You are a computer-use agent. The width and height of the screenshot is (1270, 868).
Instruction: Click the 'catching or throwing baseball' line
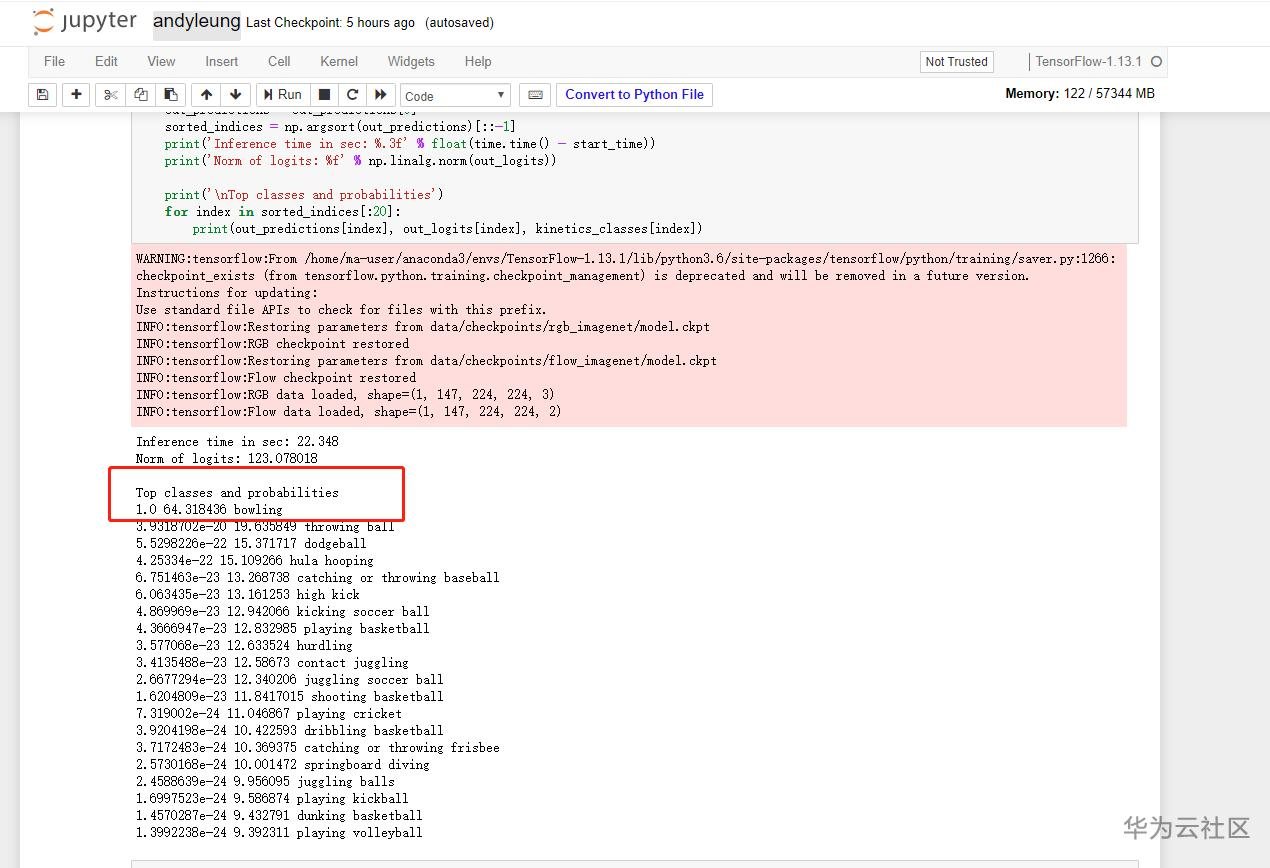point(318,578)
